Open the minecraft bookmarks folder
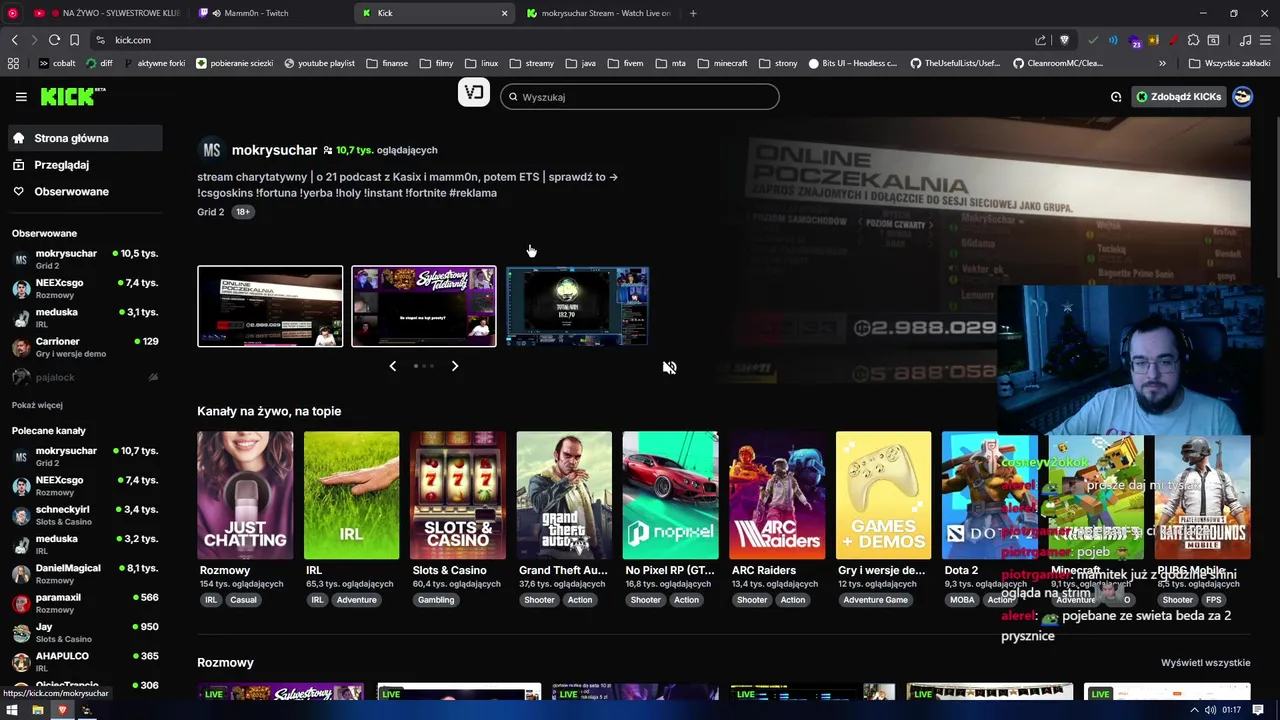 point(722,63)
